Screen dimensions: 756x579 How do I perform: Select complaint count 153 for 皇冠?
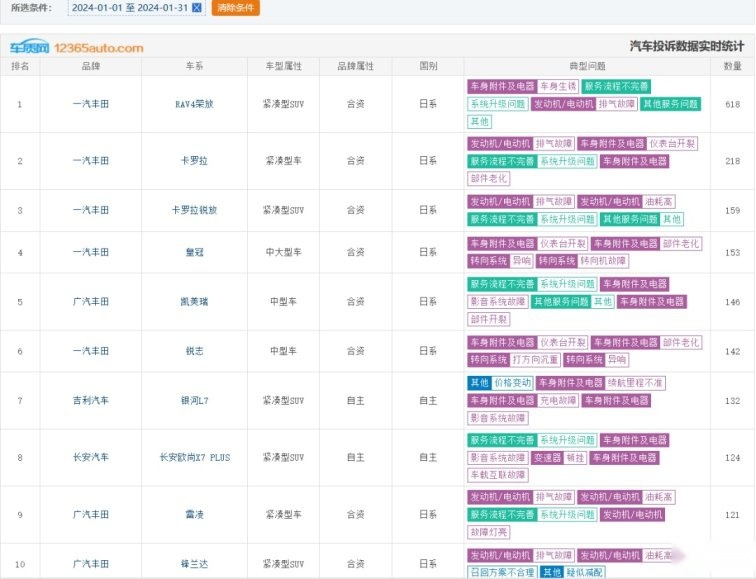click(x=732, y=252)
